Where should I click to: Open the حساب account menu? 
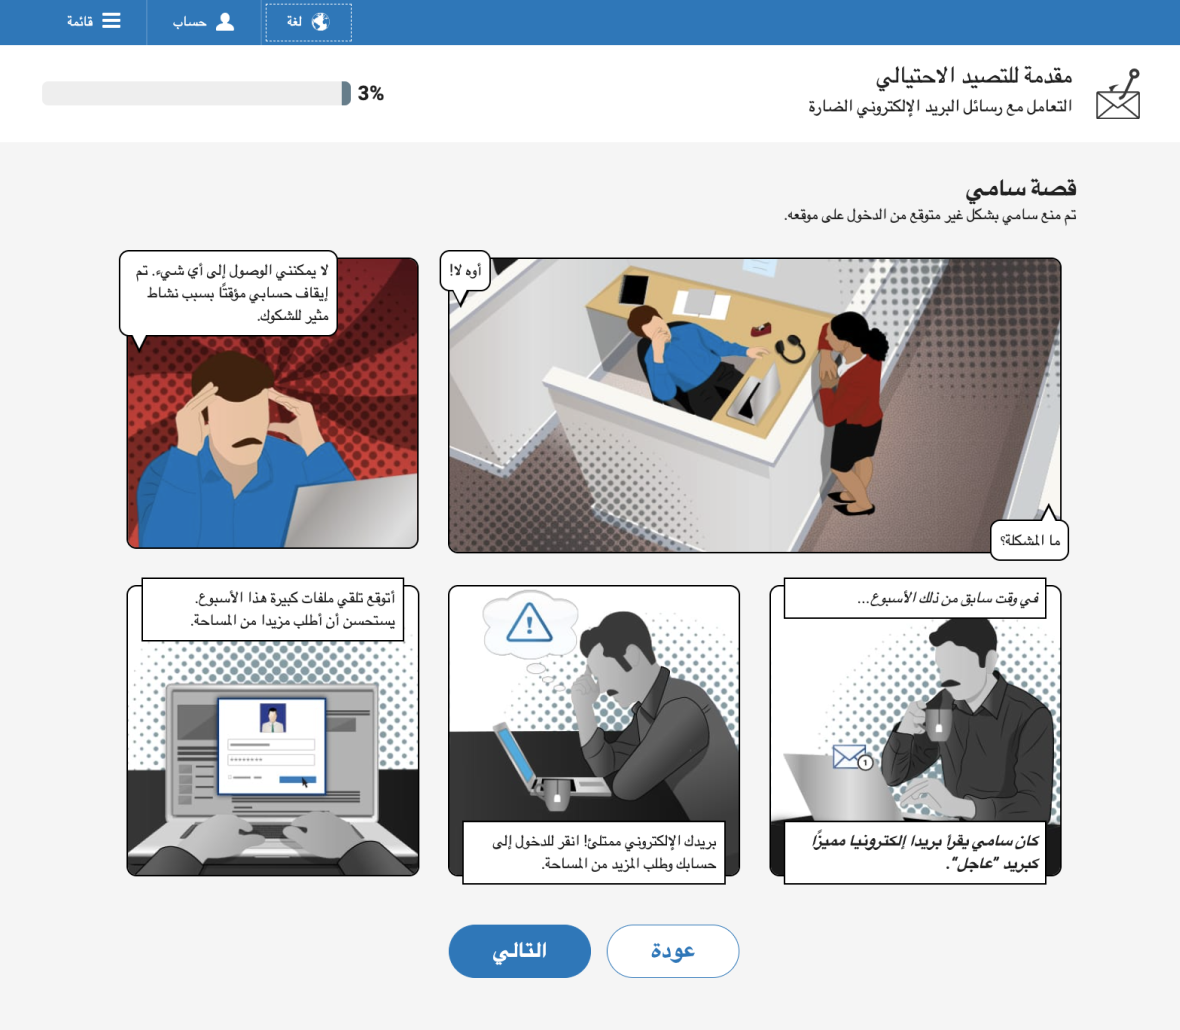click(204, 23)
